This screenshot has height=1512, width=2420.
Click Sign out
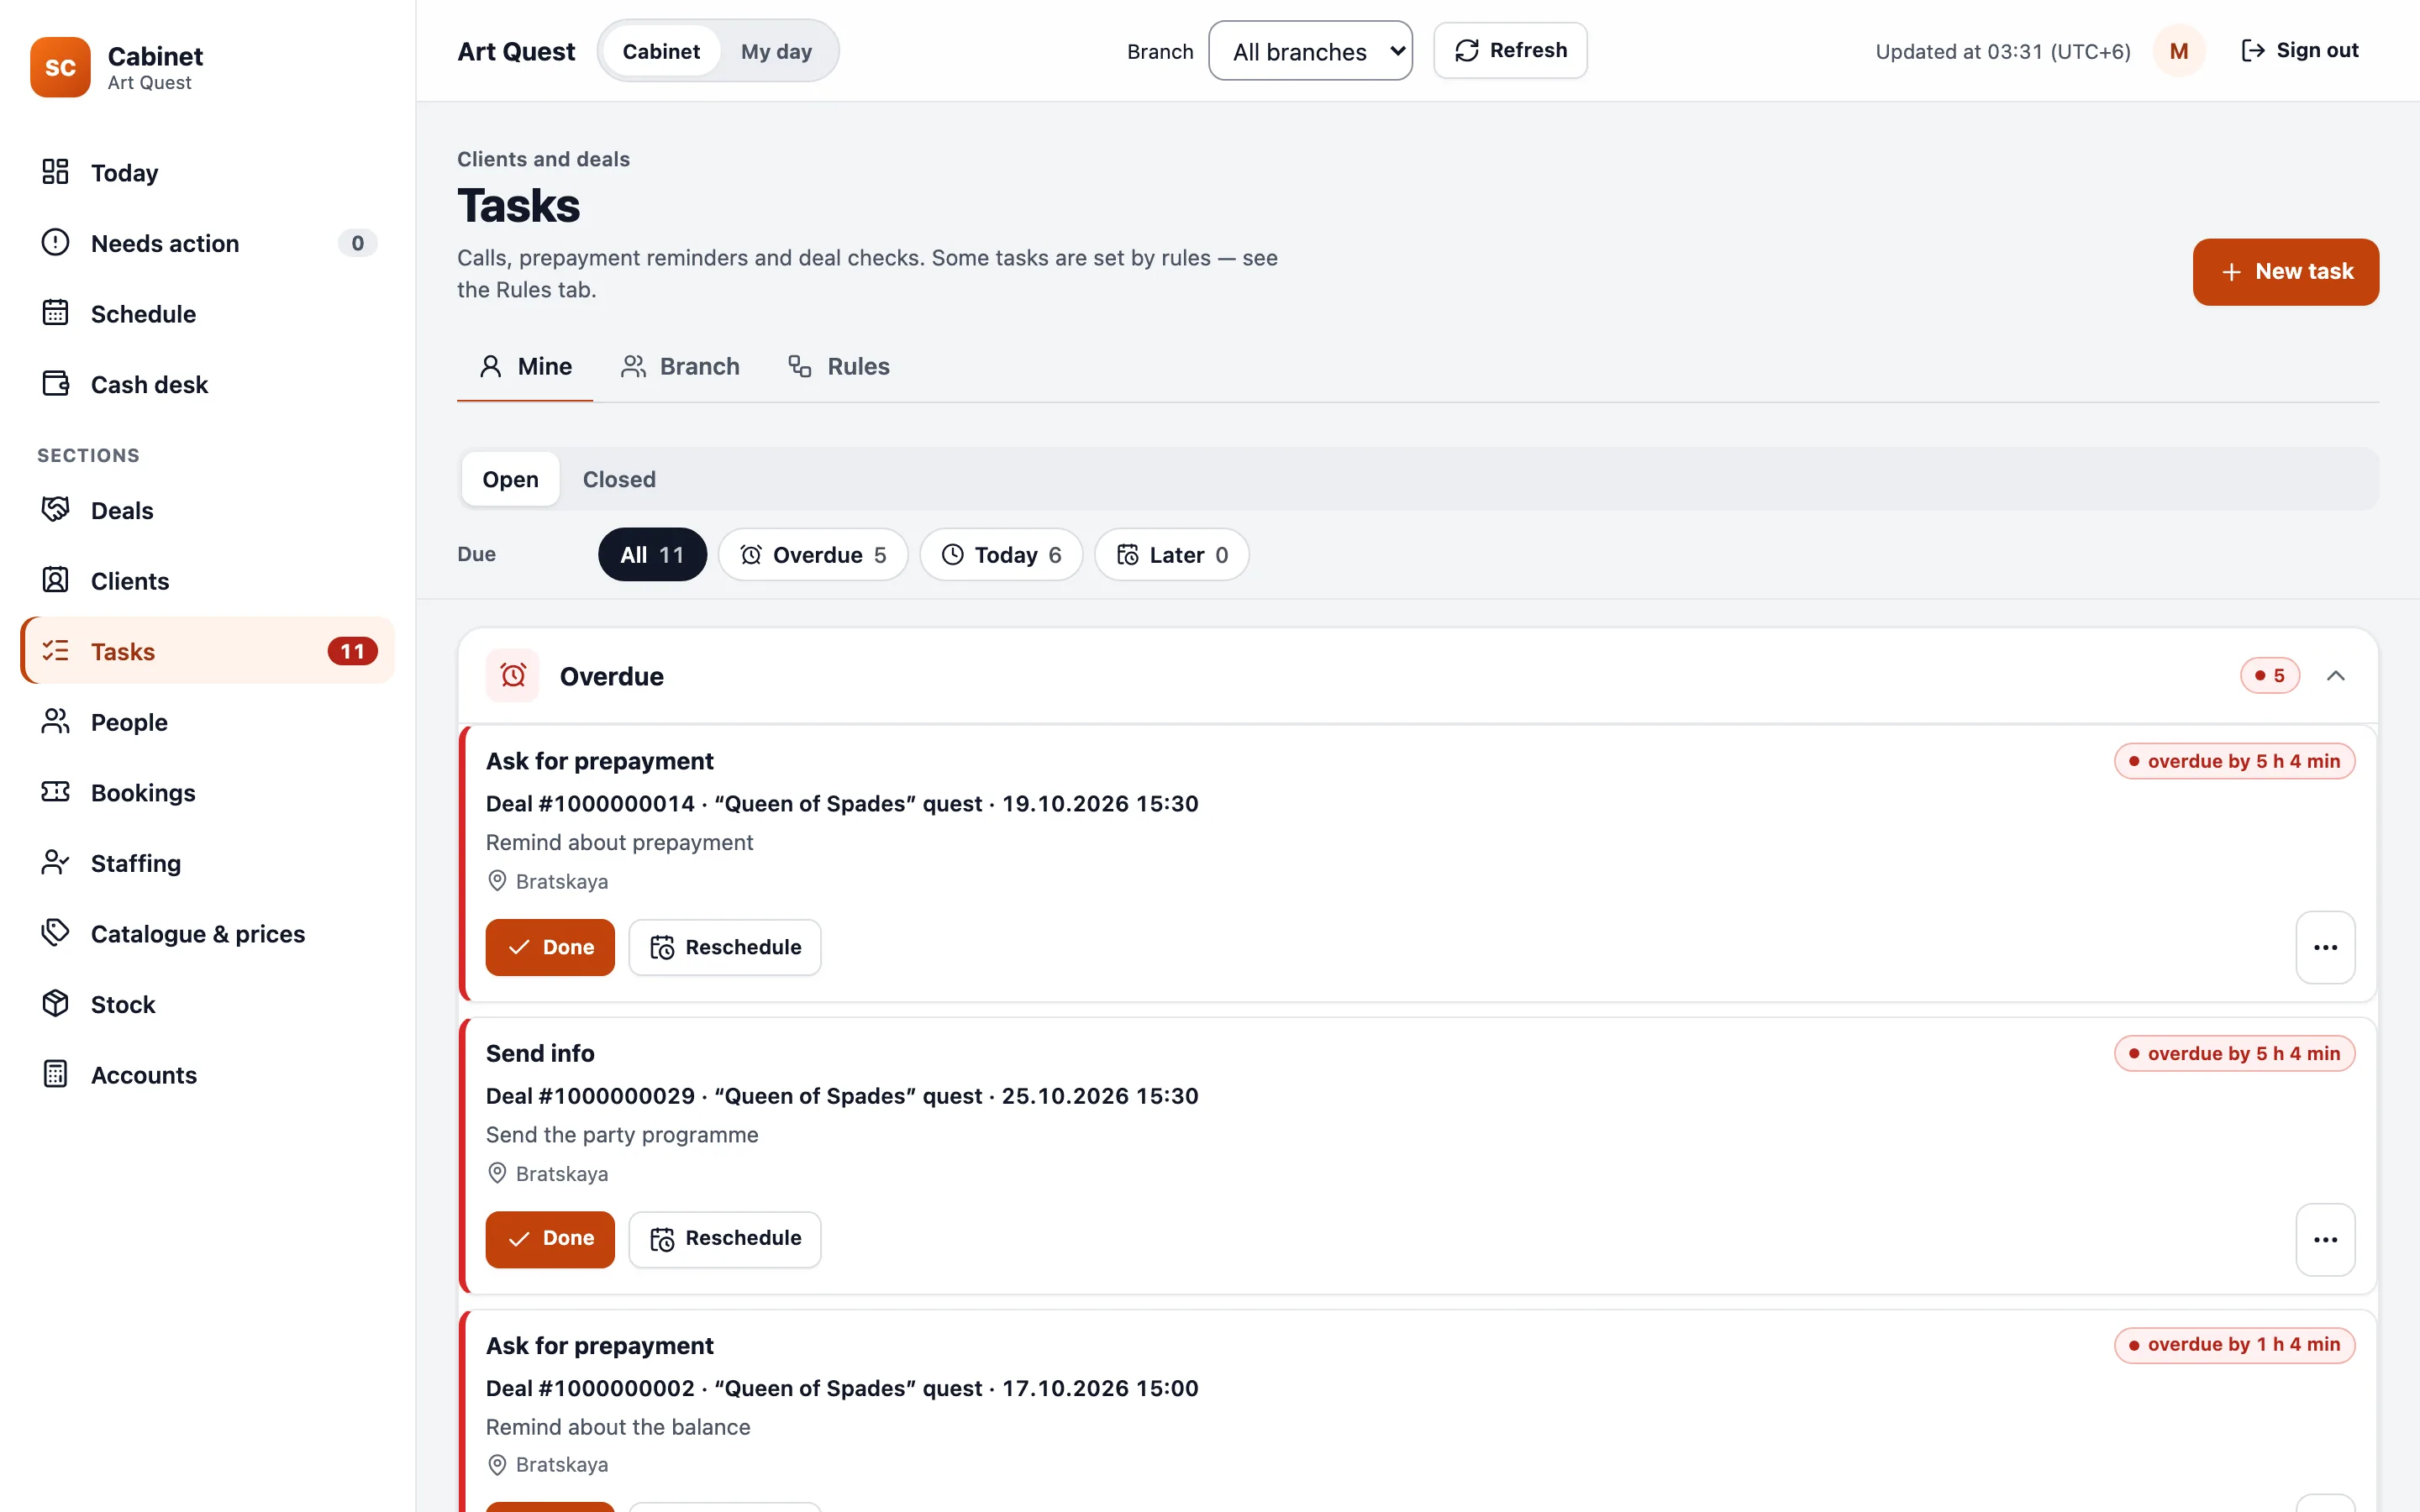(x=2299, y=50)
